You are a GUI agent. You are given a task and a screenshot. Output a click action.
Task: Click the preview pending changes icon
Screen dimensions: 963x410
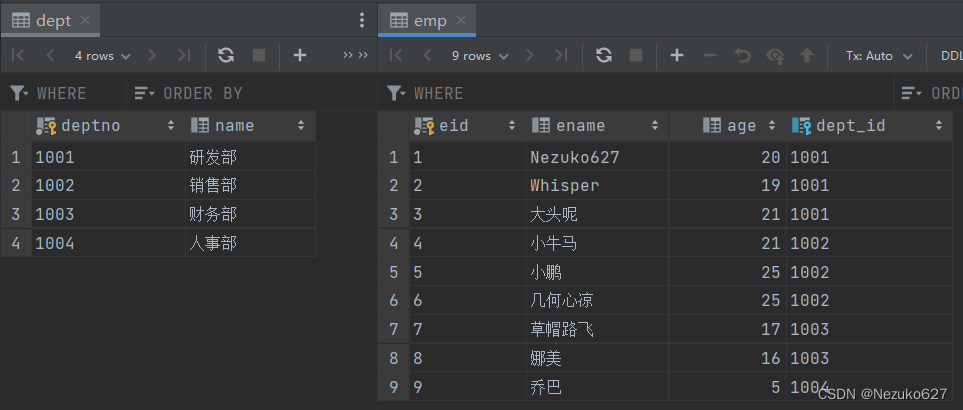point(775,56)
